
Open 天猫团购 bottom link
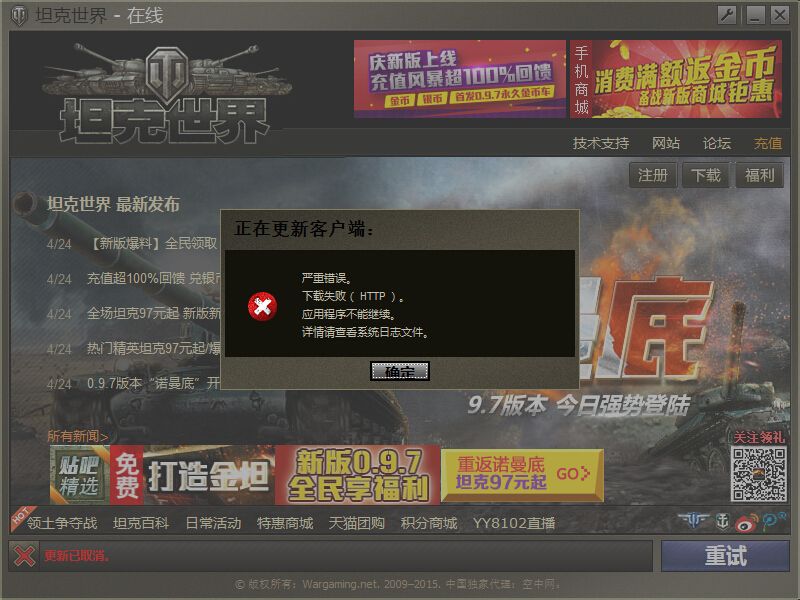pos(357,523)
